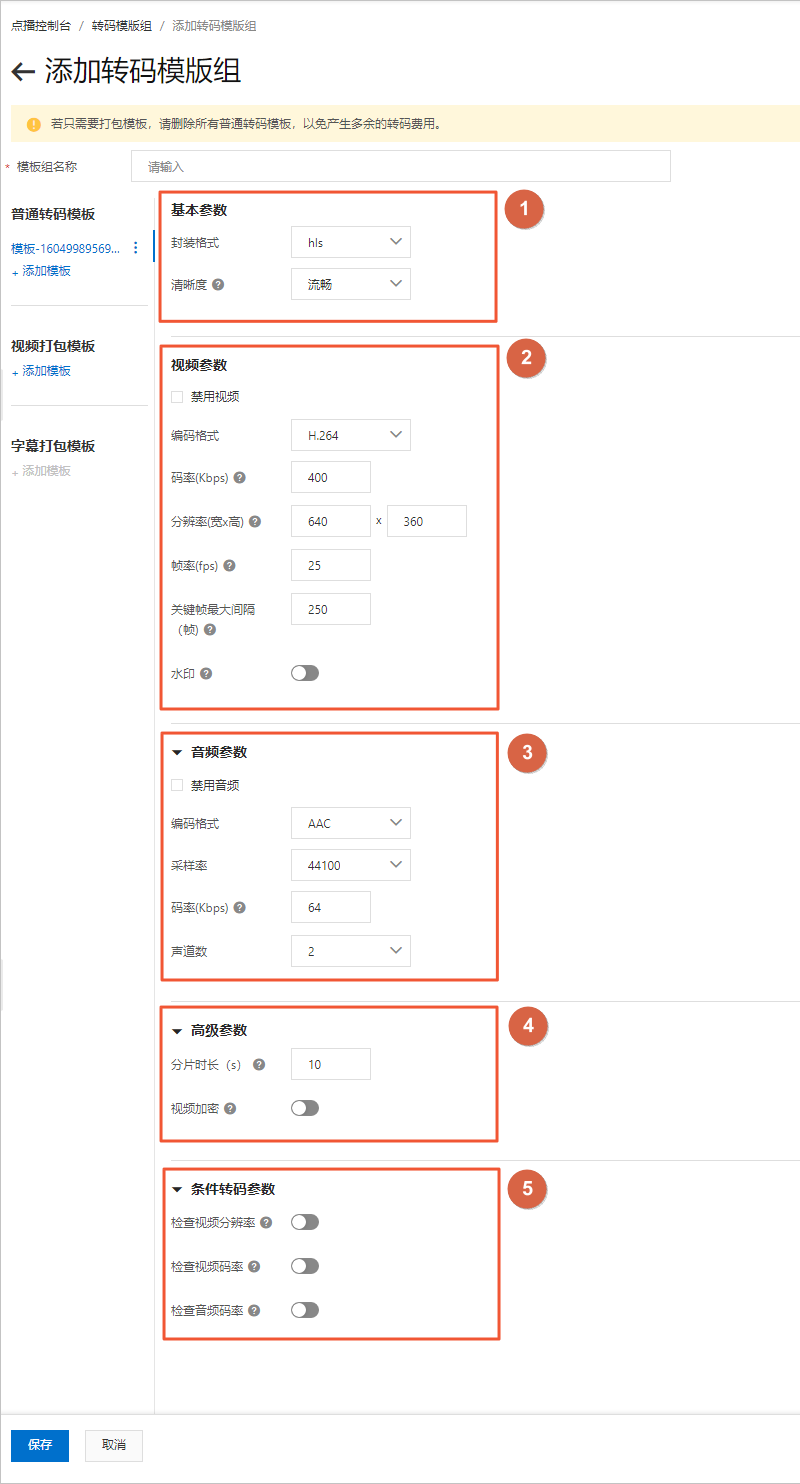The width and height of the screenshot is (800, 1484).
Task: Click help icon beside audio 码率(Kbps)
Action: (239, 908)
